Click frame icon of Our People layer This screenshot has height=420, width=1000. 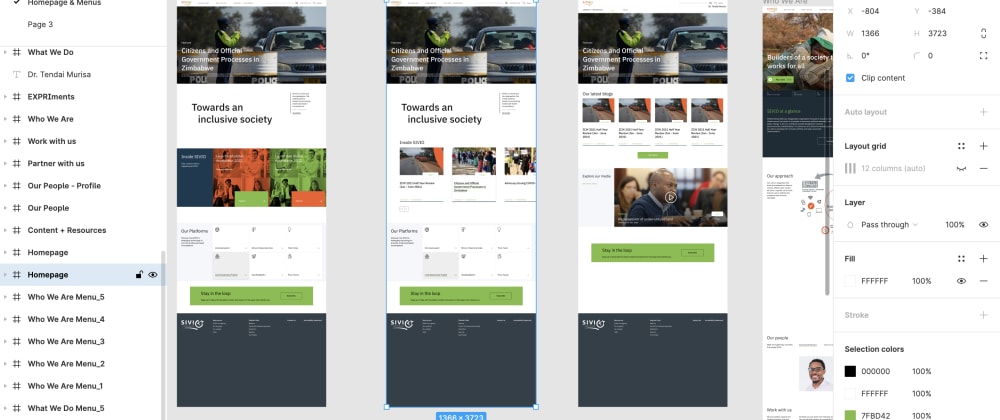17,208
